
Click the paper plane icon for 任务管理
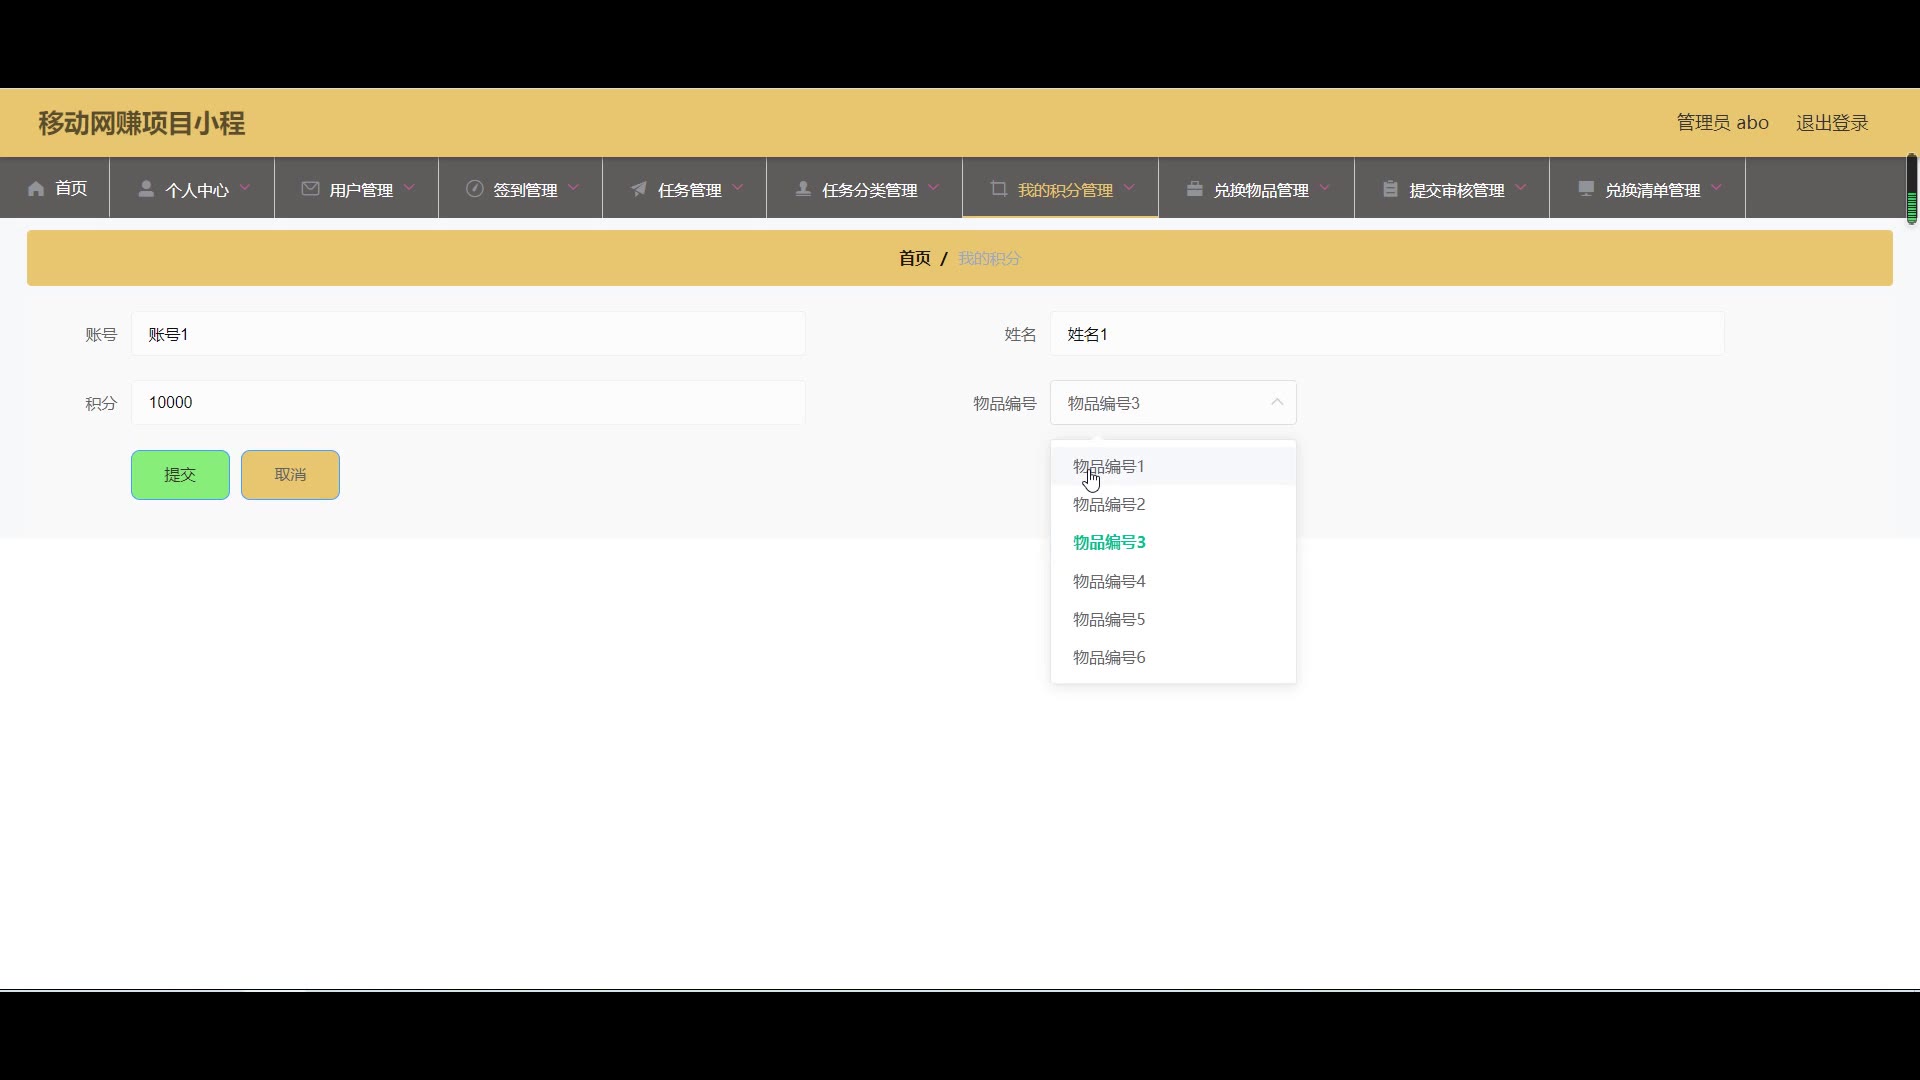coord(638,189)
